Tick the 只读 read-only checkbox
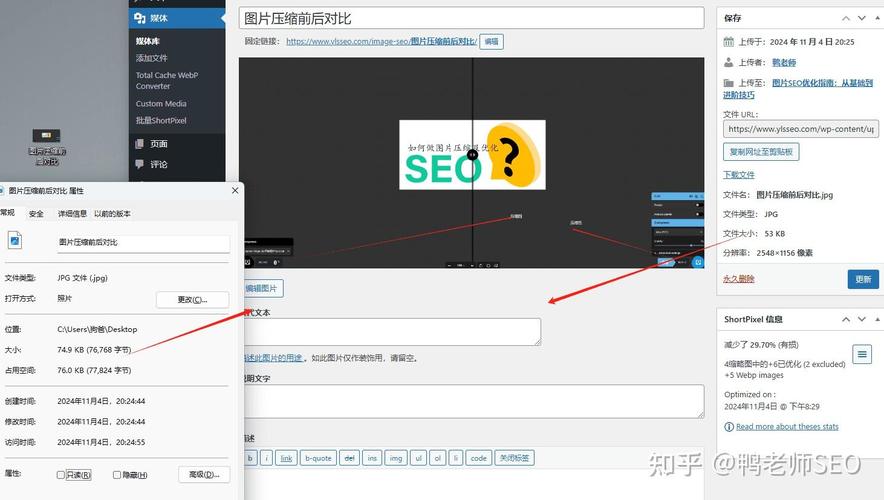The width and height of the screenshot is (884, 500). click(61, 475)
